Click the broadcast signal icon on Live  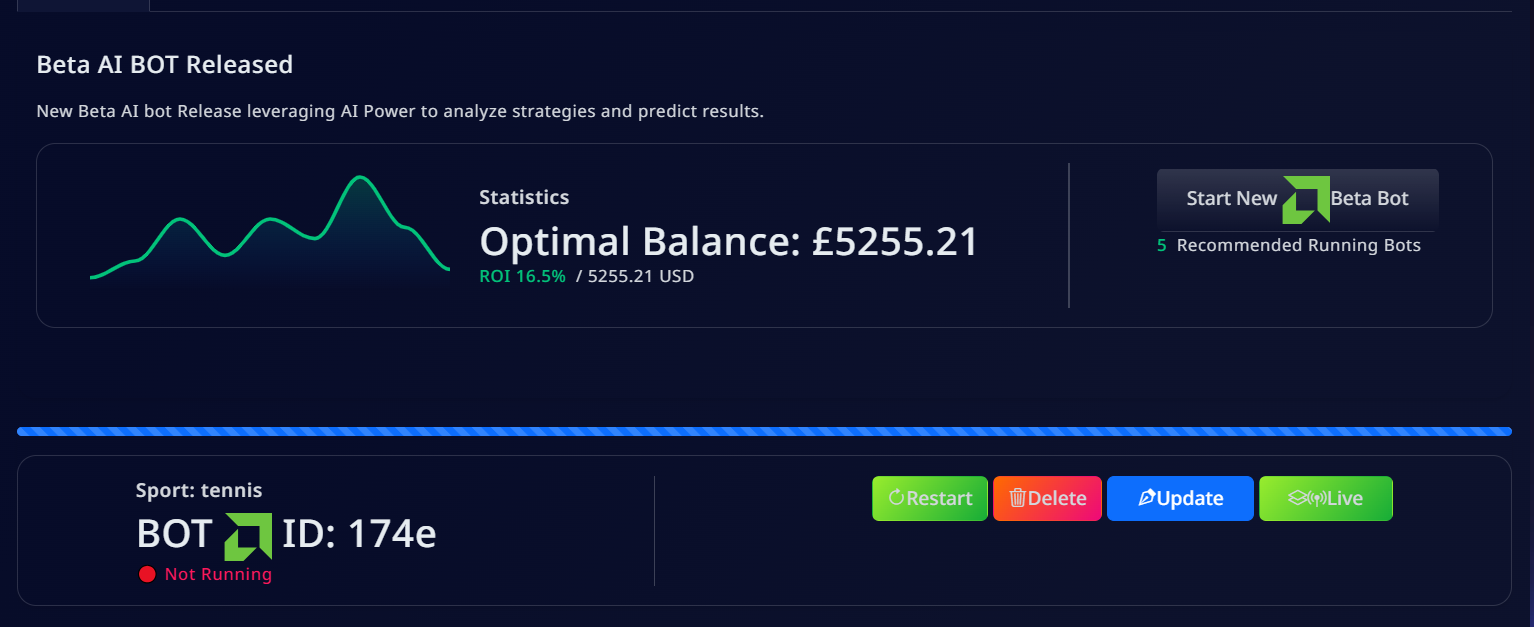1317,498
